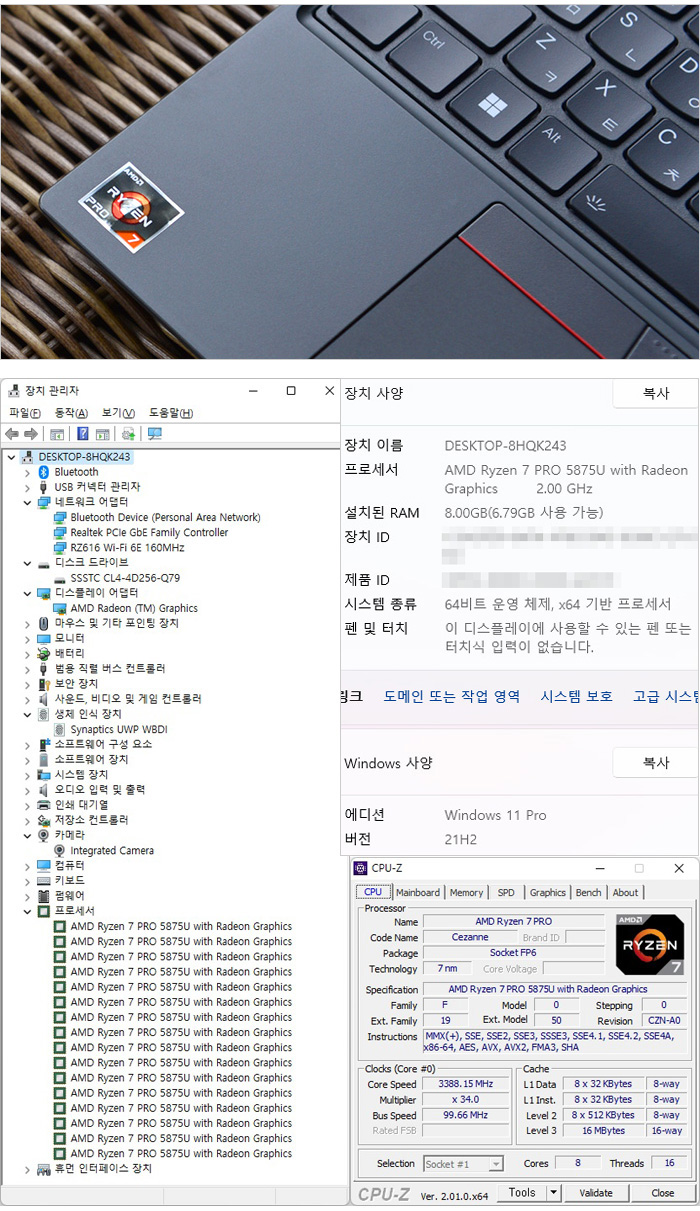Screen dimensions: 700x1211
Task: Click the 키보드 keyboard icon
Action: (x=44, y=880)
